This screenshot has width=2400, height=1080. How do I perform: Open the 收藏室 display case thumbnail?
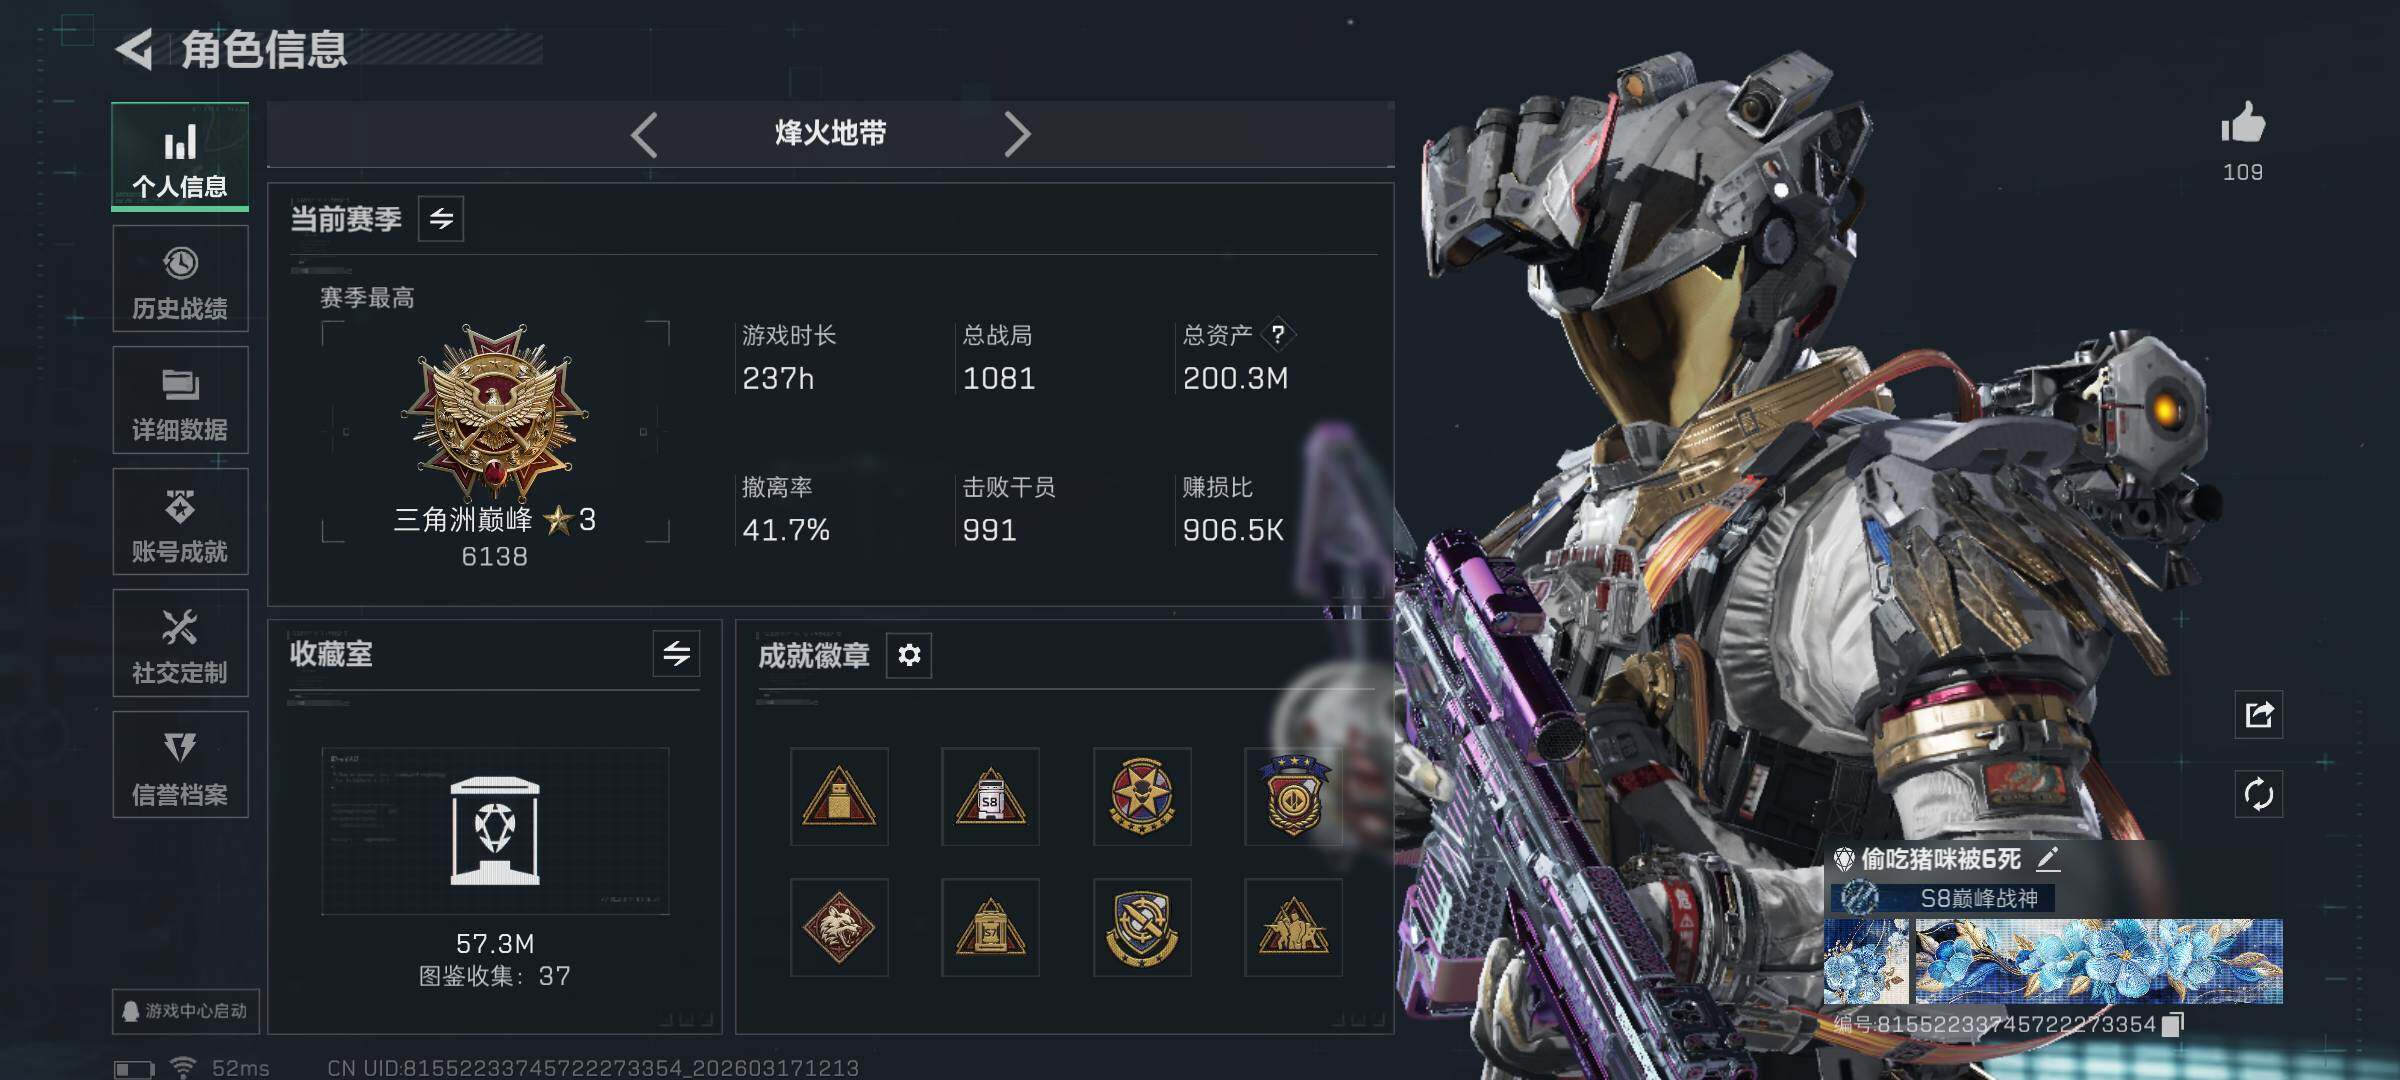(495, 831)
